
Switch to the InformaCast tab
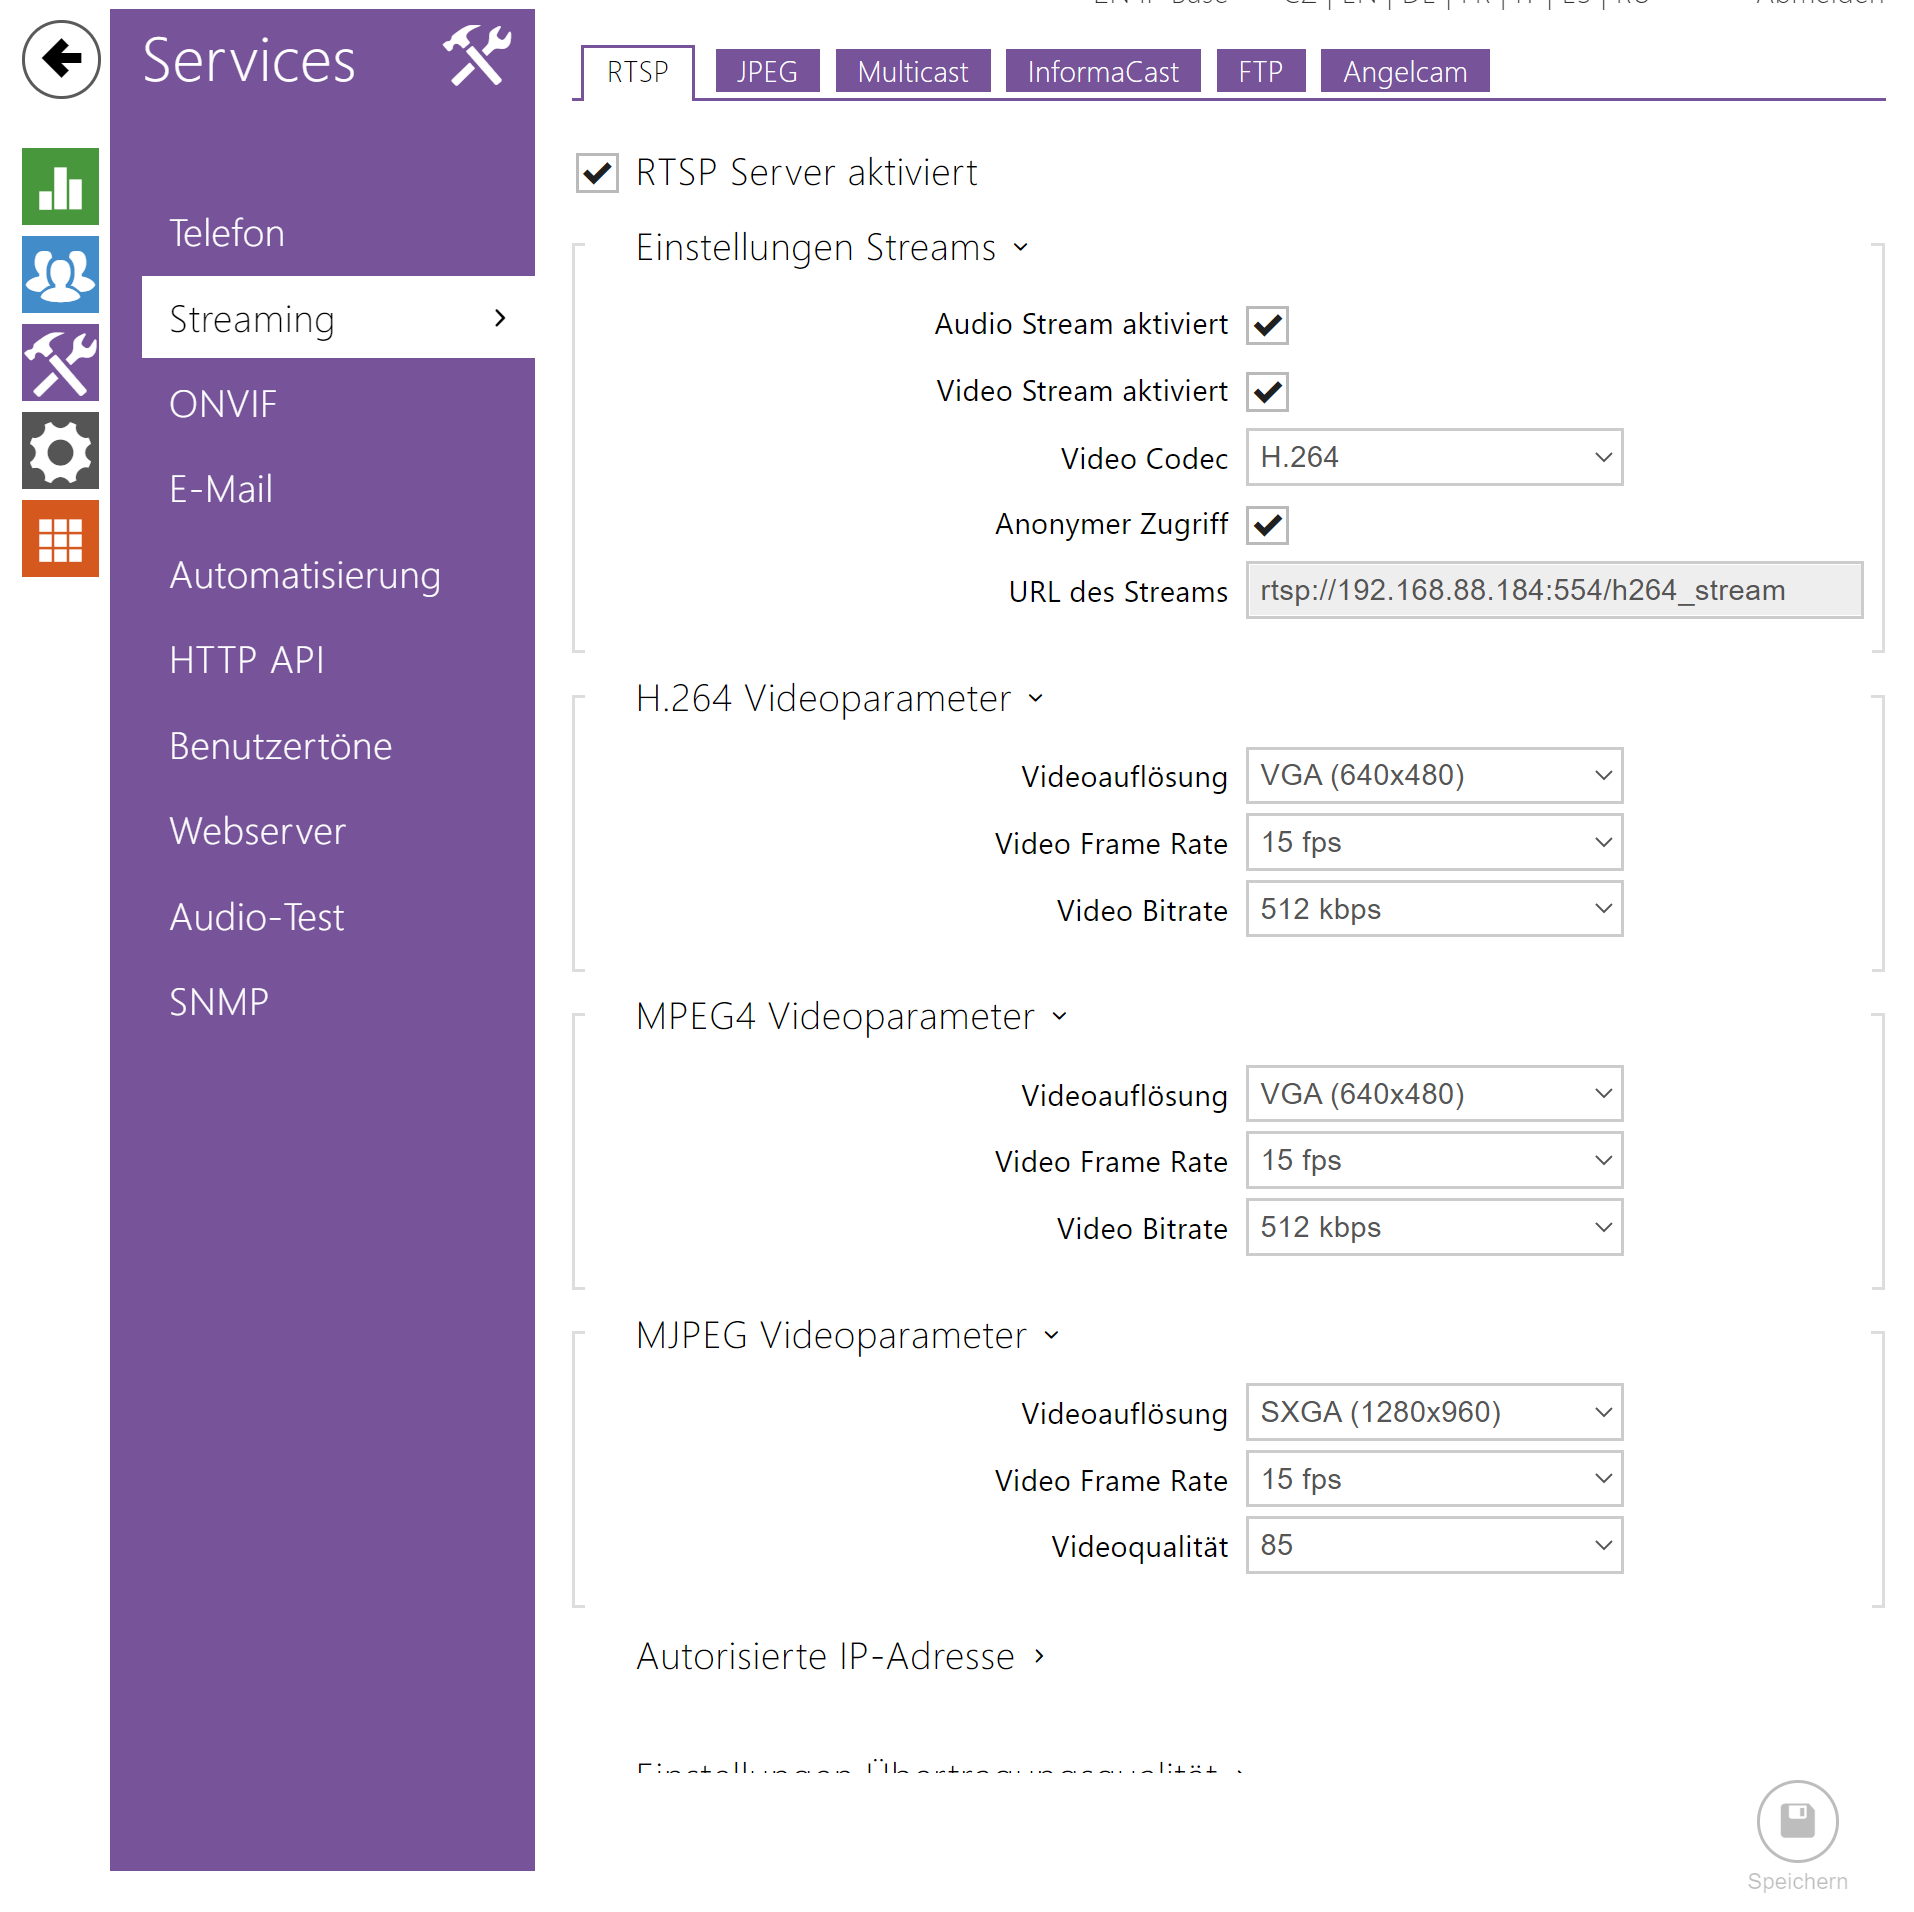[x=1103, y=72]
